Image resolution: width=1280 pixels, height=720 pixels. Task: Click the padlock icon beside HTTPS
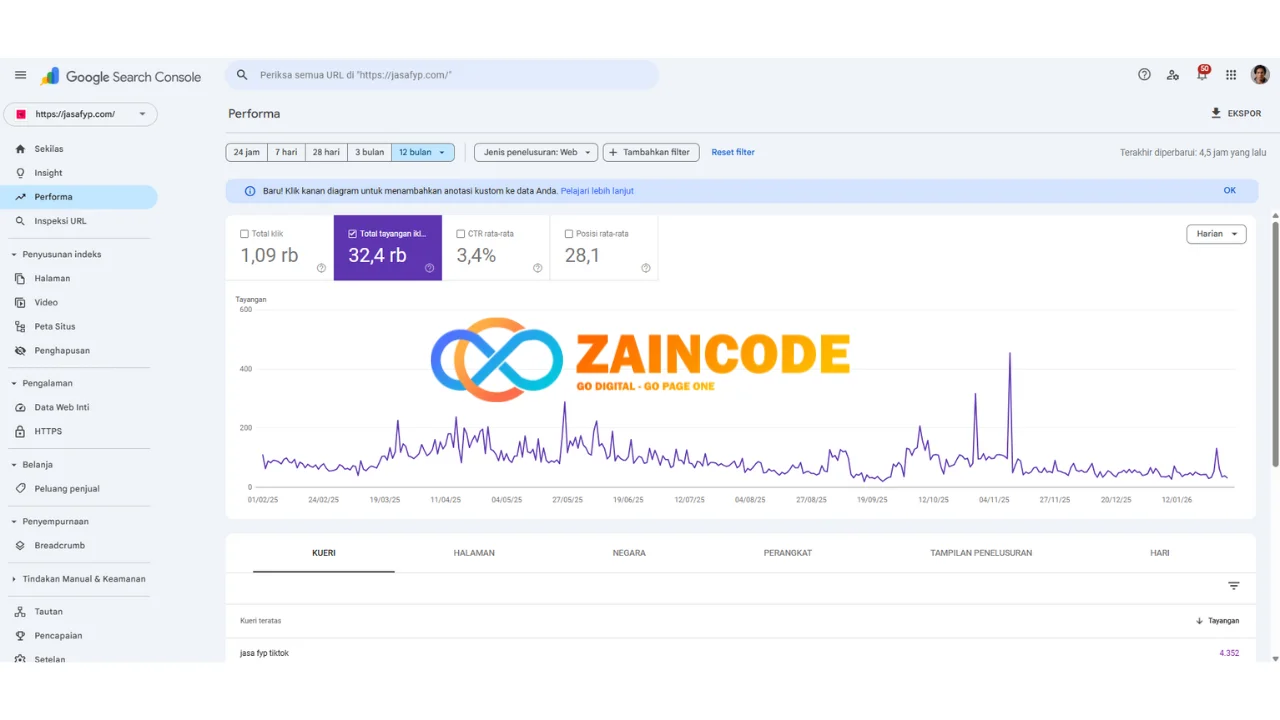click(20, 431)
